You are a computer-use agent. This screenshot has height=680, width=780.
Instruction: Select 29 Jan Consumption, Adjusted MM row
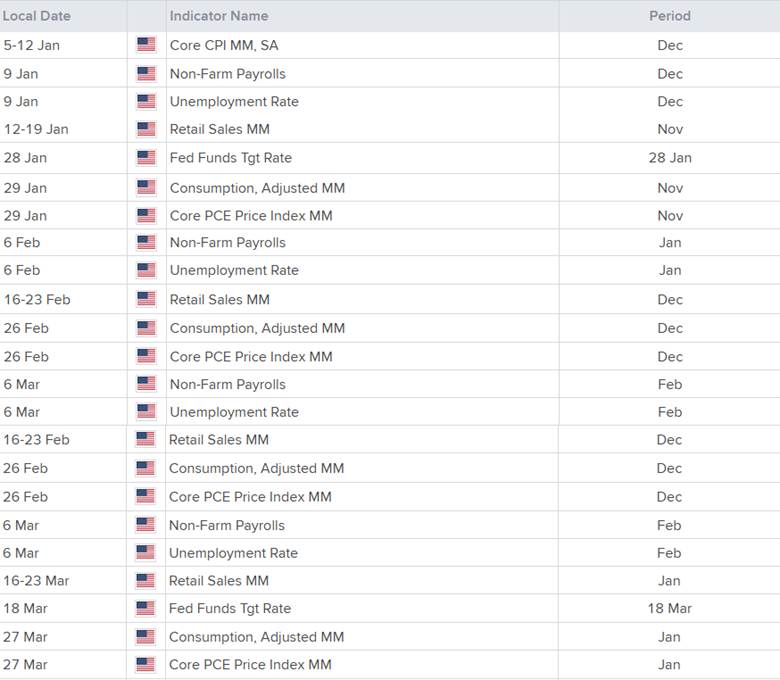pos(390,188)
